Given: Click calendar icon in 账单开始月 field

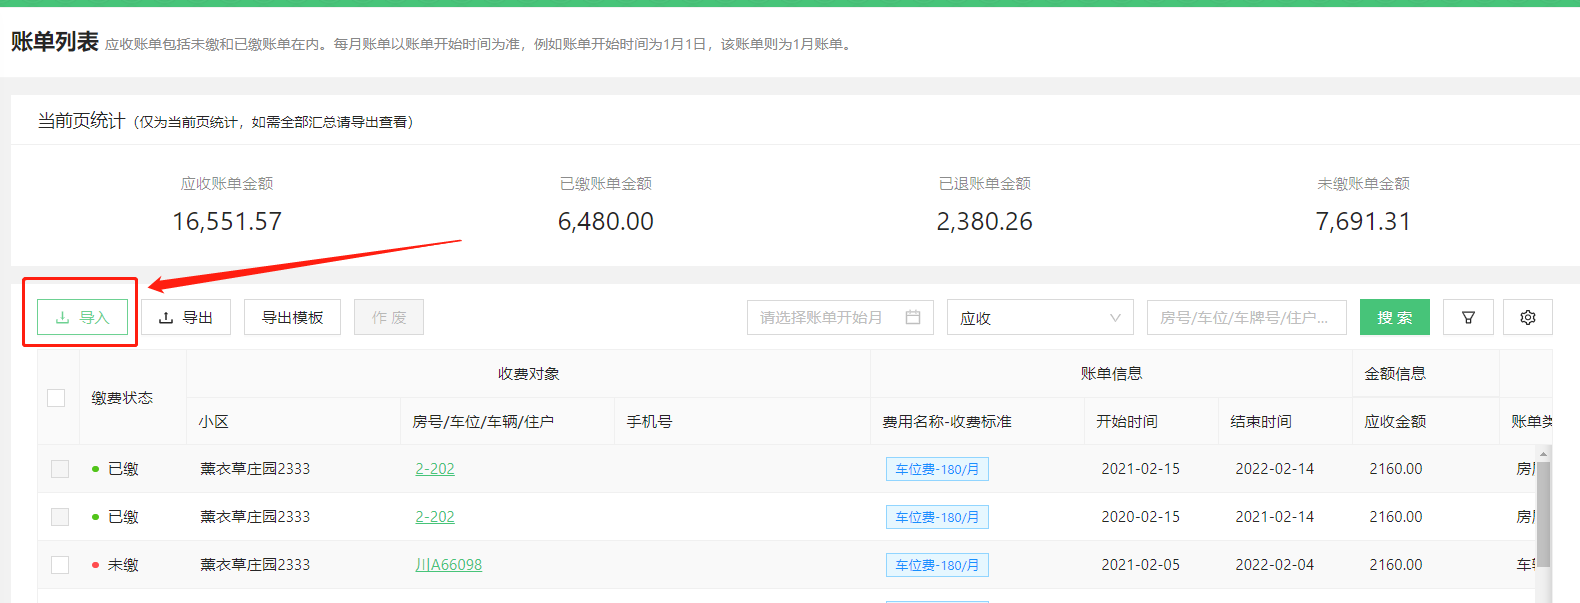Looking at the screenshot, I should coord(913,317).
